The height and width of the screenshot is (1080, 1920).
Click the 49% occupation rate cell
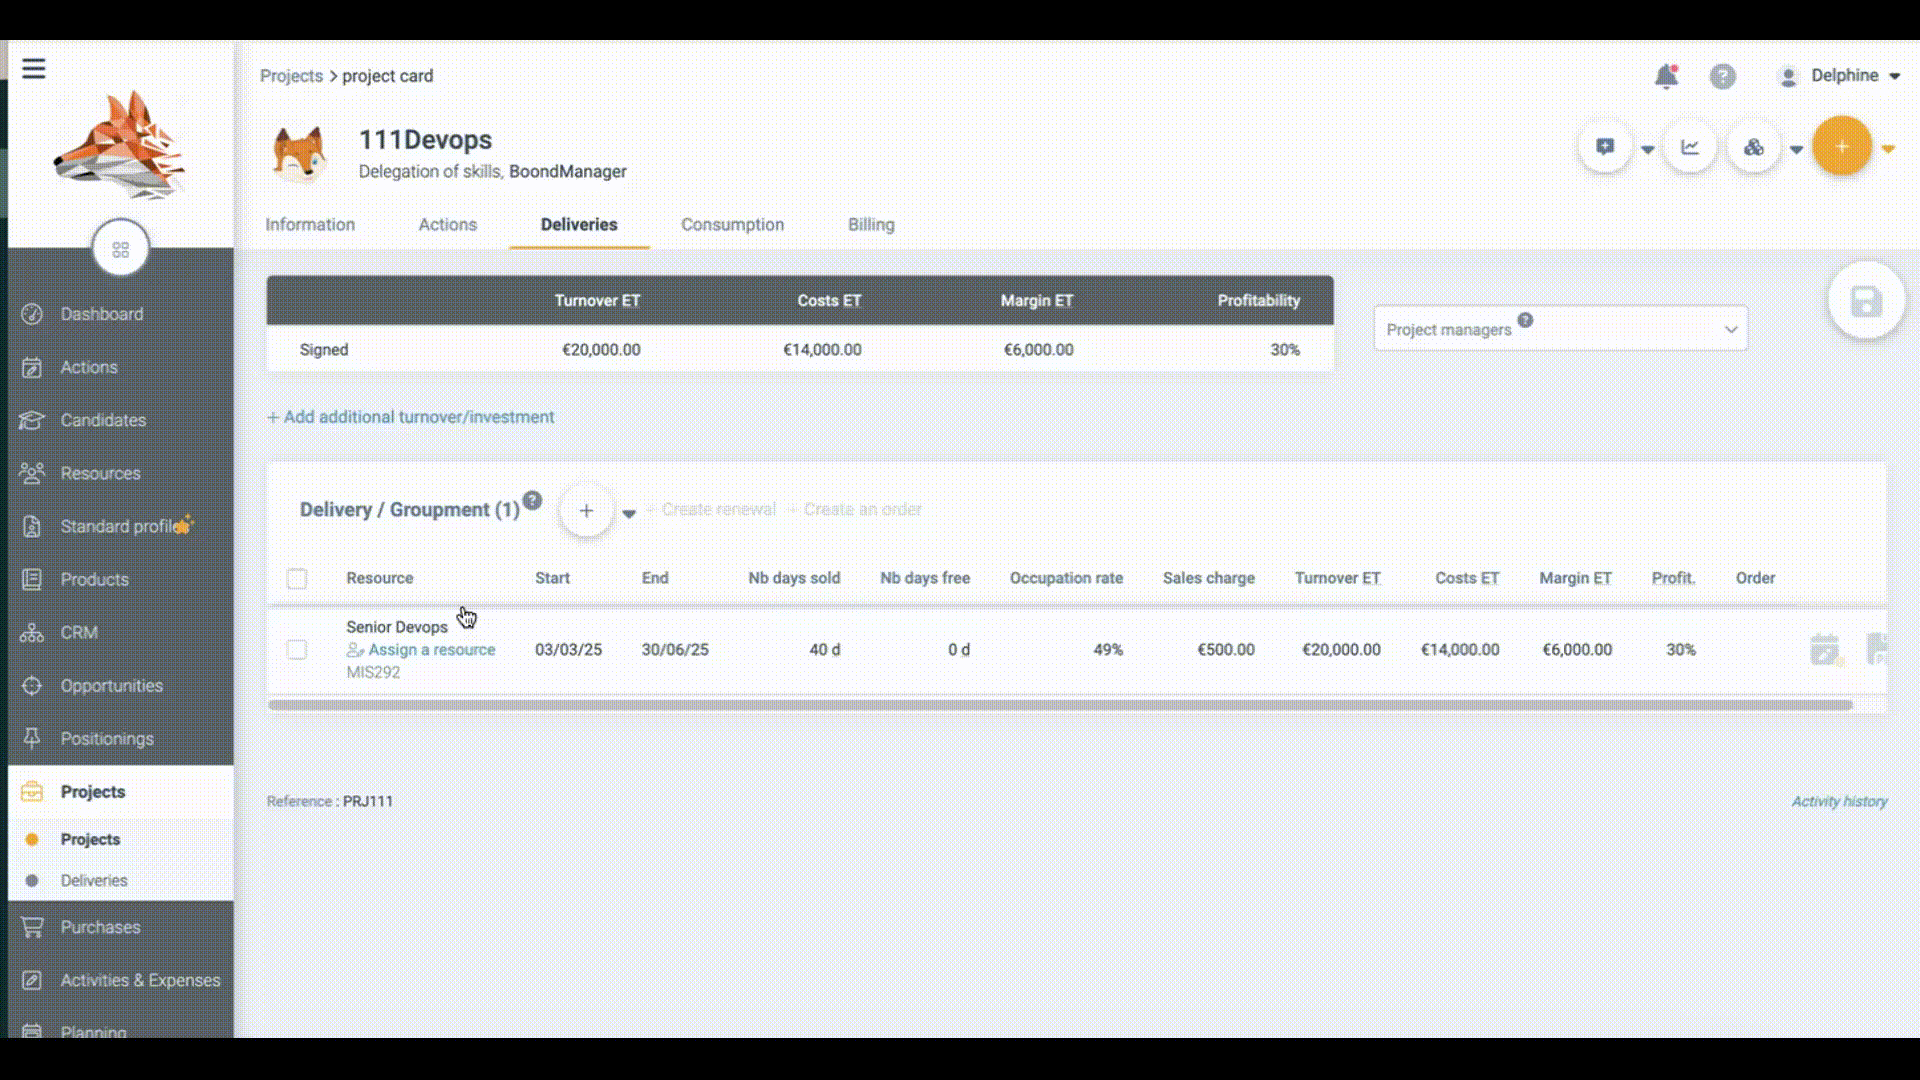point(1108,650)
